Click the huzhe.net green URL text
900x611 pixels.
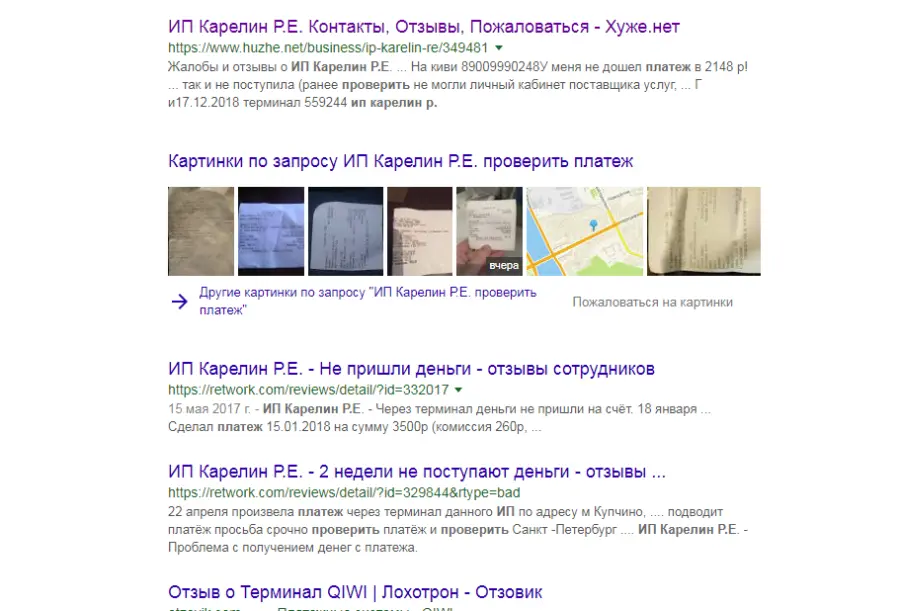tap(328, 48)
